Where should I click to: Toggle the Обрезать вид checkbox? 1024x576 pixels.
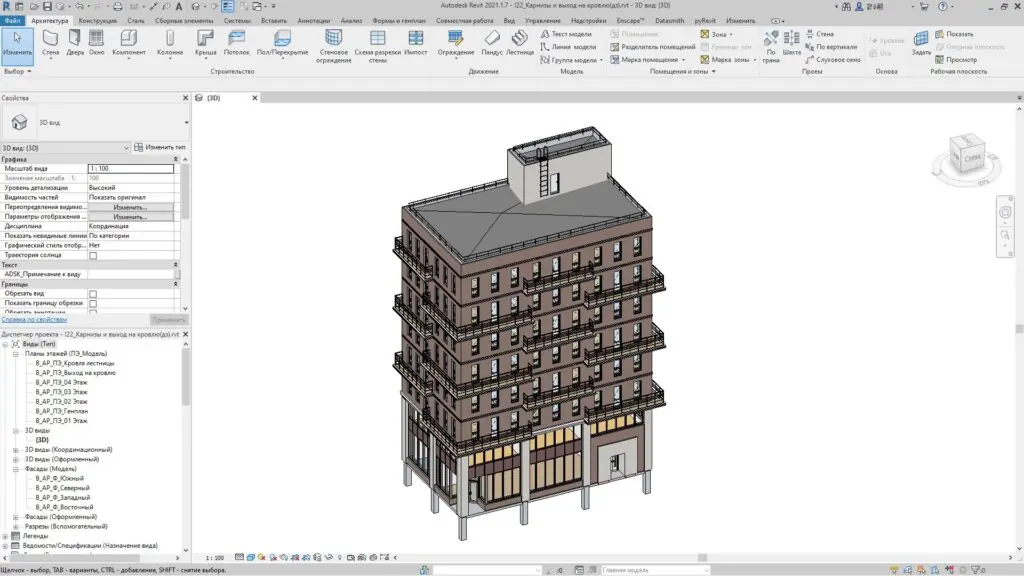point(93,294)
